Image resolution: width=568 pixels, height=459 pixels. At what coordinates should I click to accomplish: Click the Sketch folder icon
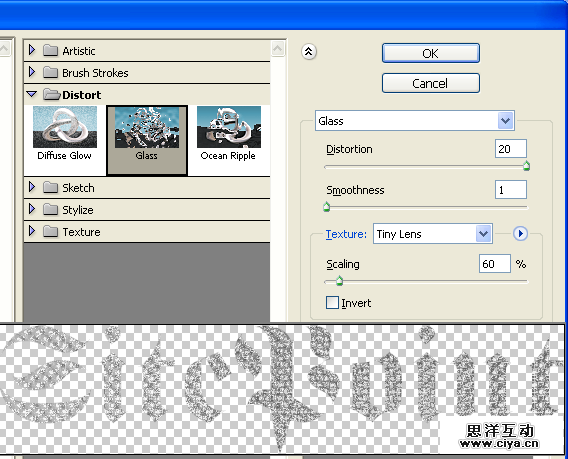tap(50, 188)
